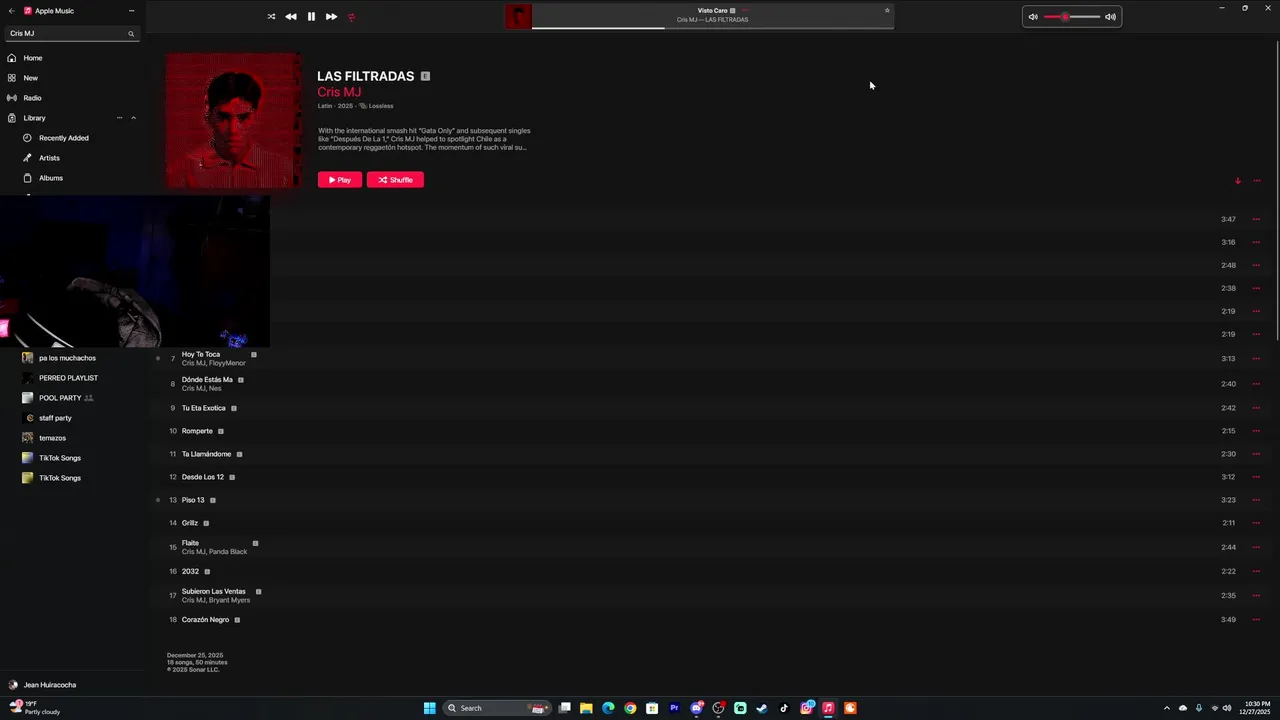Click the taskbar Search box
Viewport: 1280px width, 720px height.
coord(498,708)
